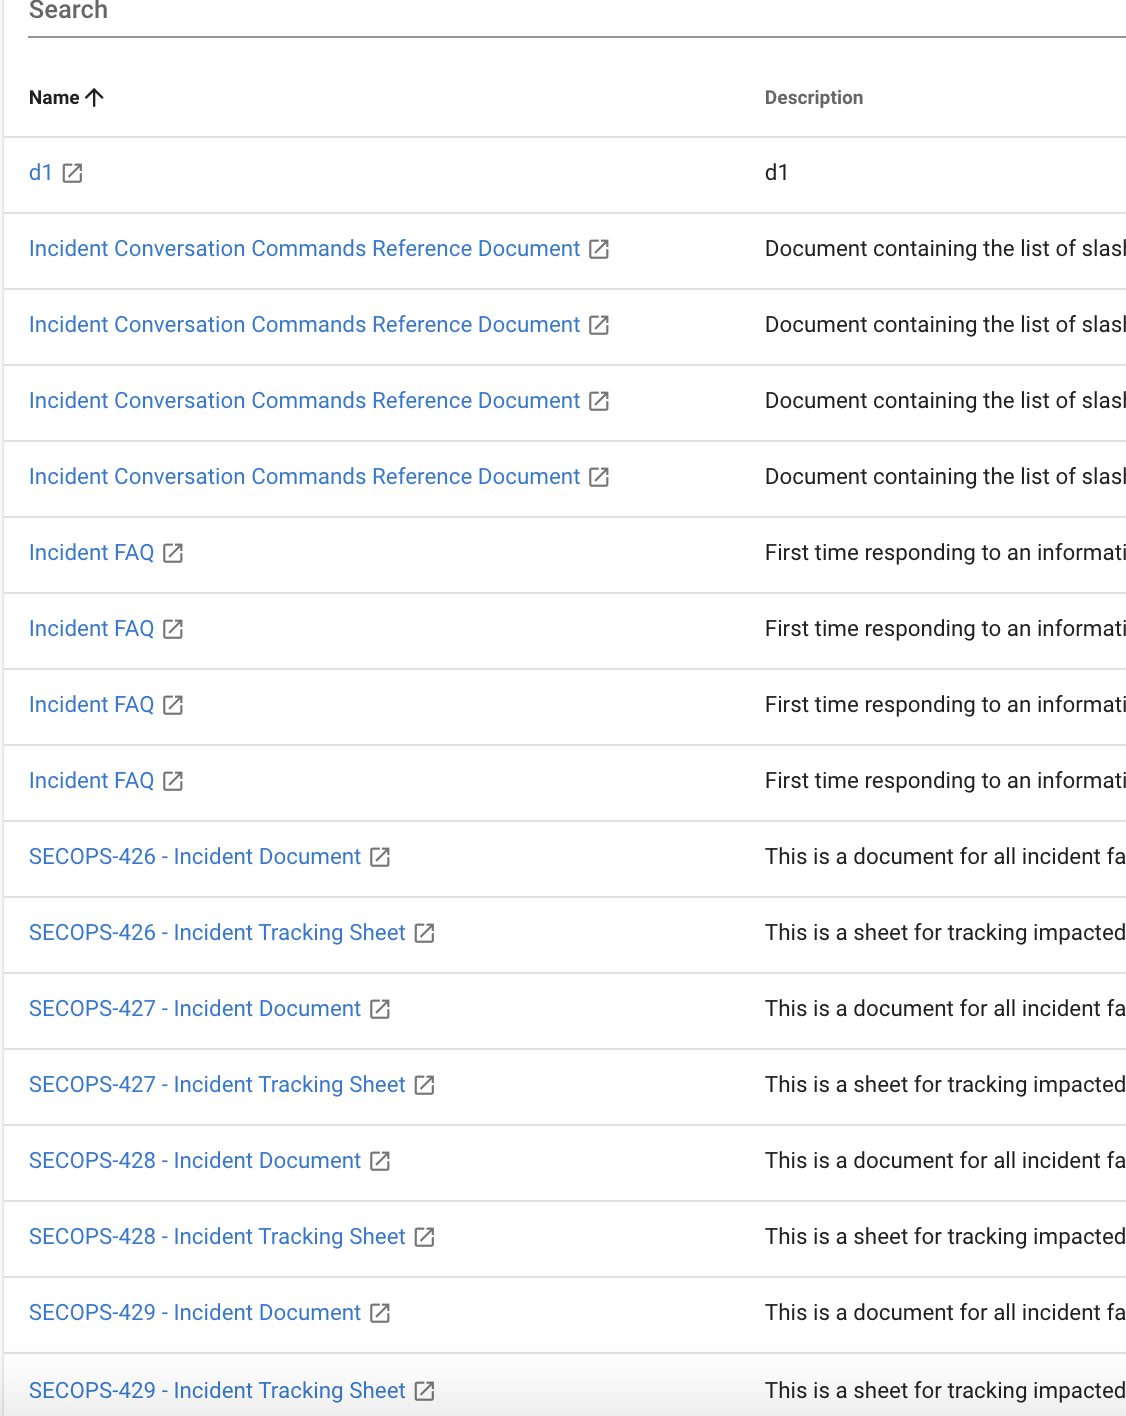Toggle Name column sort order arrow
The width and height of the screenshot is (1126, 1416).
[95, 97]
